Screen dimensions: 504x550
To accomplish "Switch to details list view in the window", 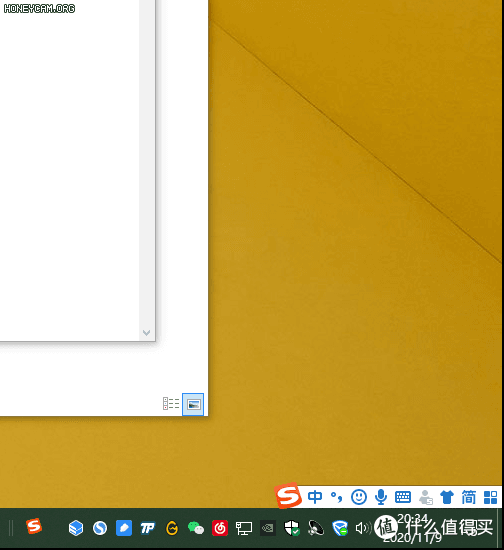I will pyautogui.click(x=171, y=403).
